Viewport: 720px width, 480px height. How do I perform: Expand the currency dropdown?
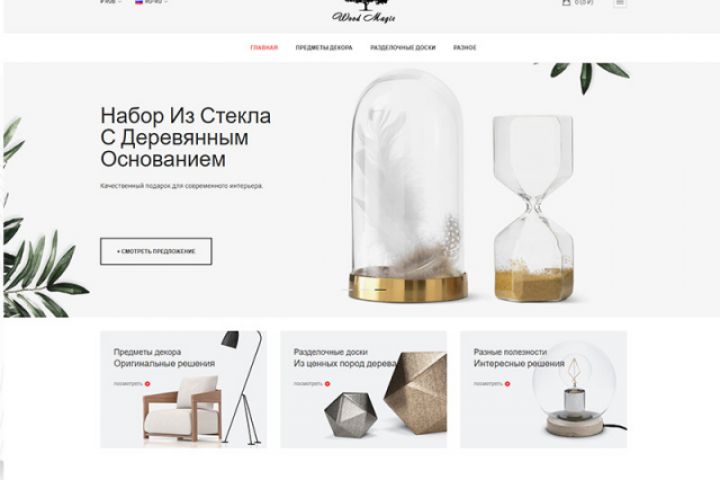(111, 2)
